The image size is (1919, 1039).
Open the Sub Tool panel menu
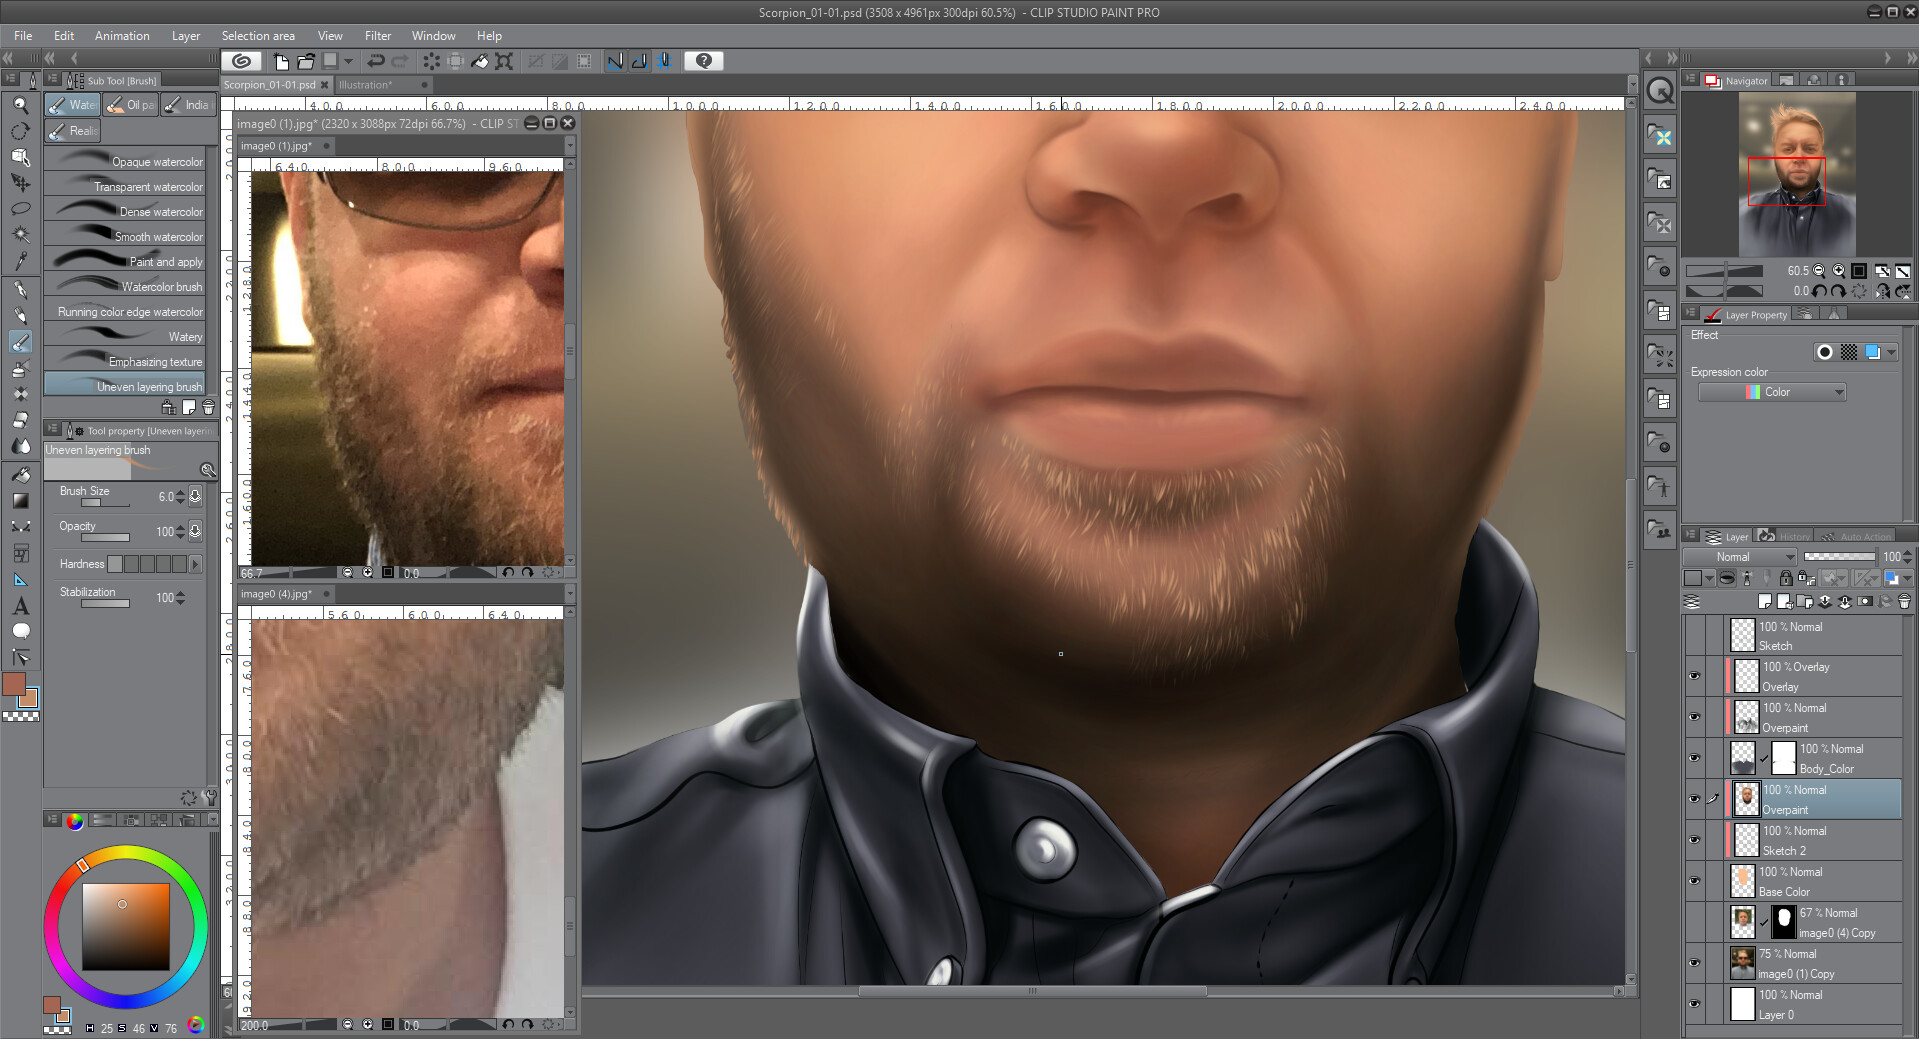click(x=53, y=80)
